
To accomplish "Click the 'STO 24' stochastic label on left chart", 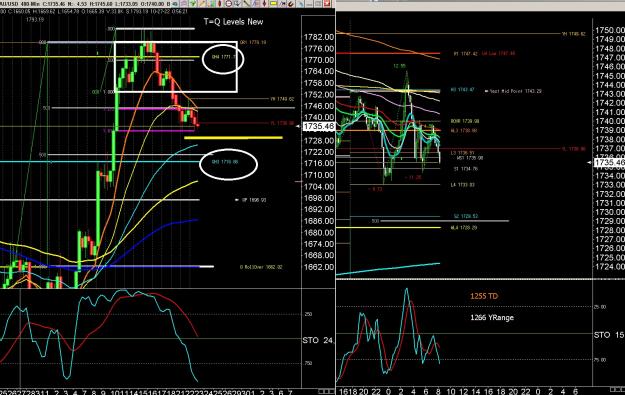I will [x=318, y=340].
